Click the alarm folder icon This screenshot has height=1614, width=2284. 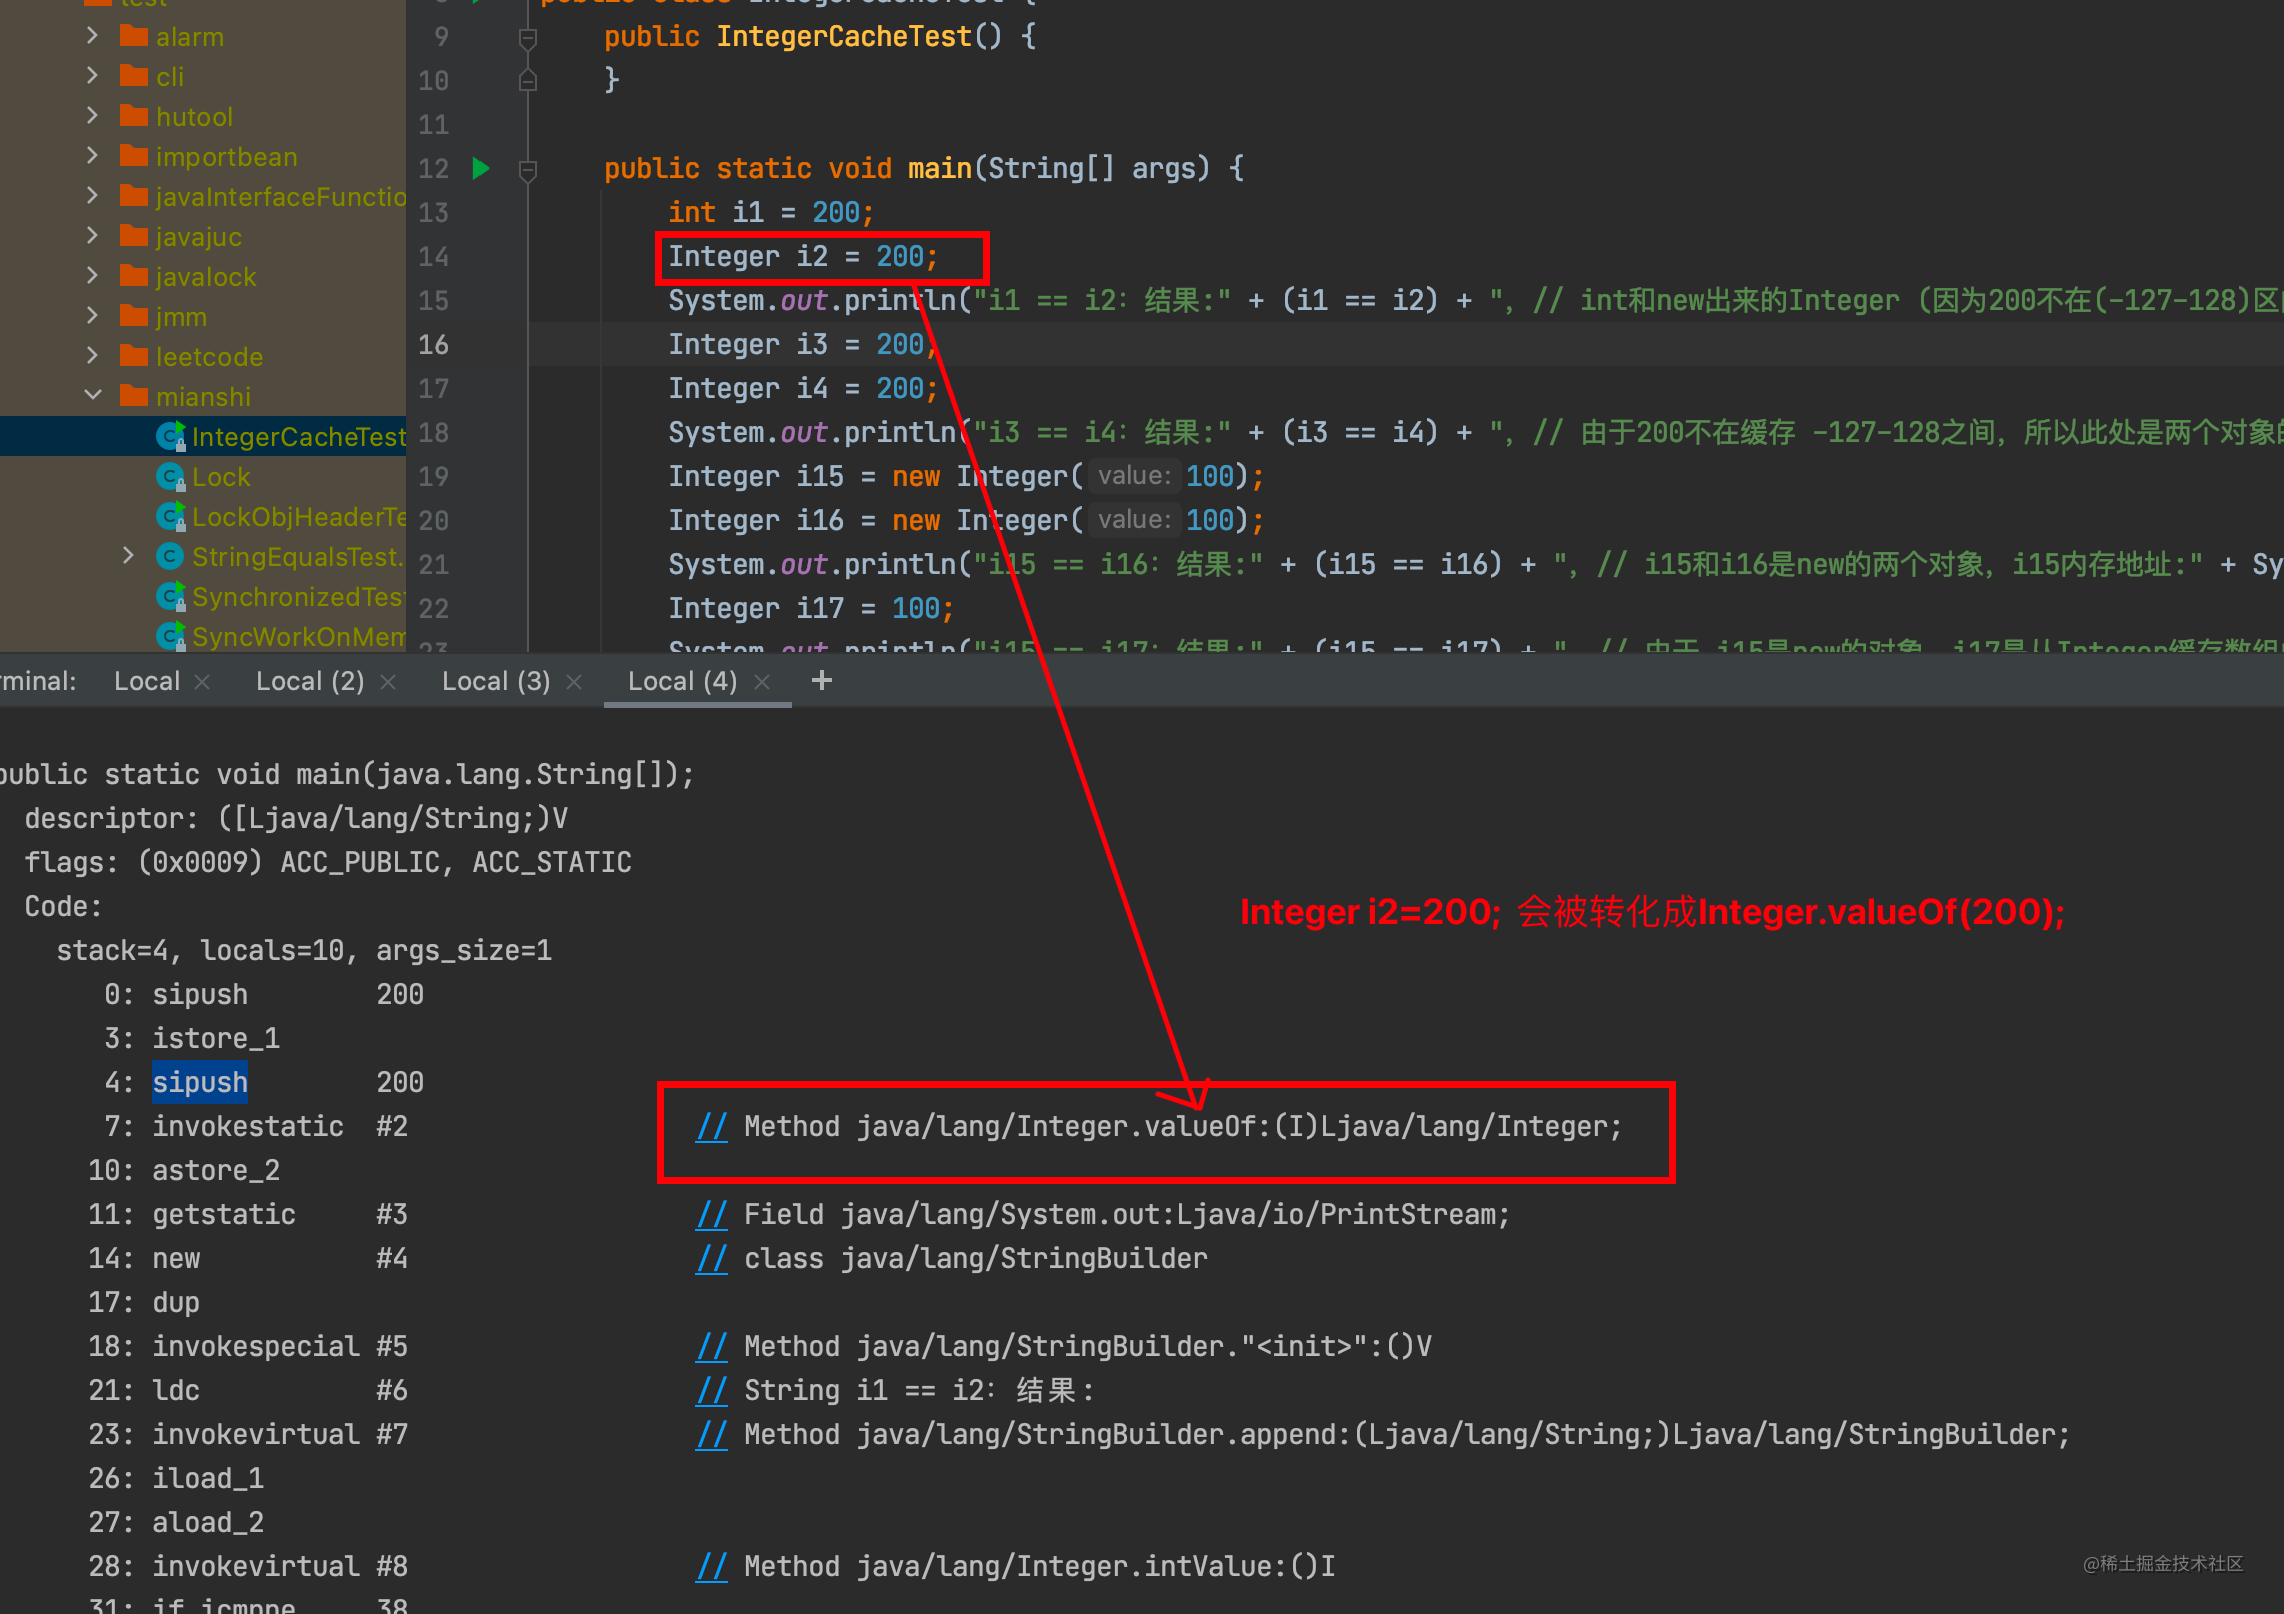[x=134, y=37]
